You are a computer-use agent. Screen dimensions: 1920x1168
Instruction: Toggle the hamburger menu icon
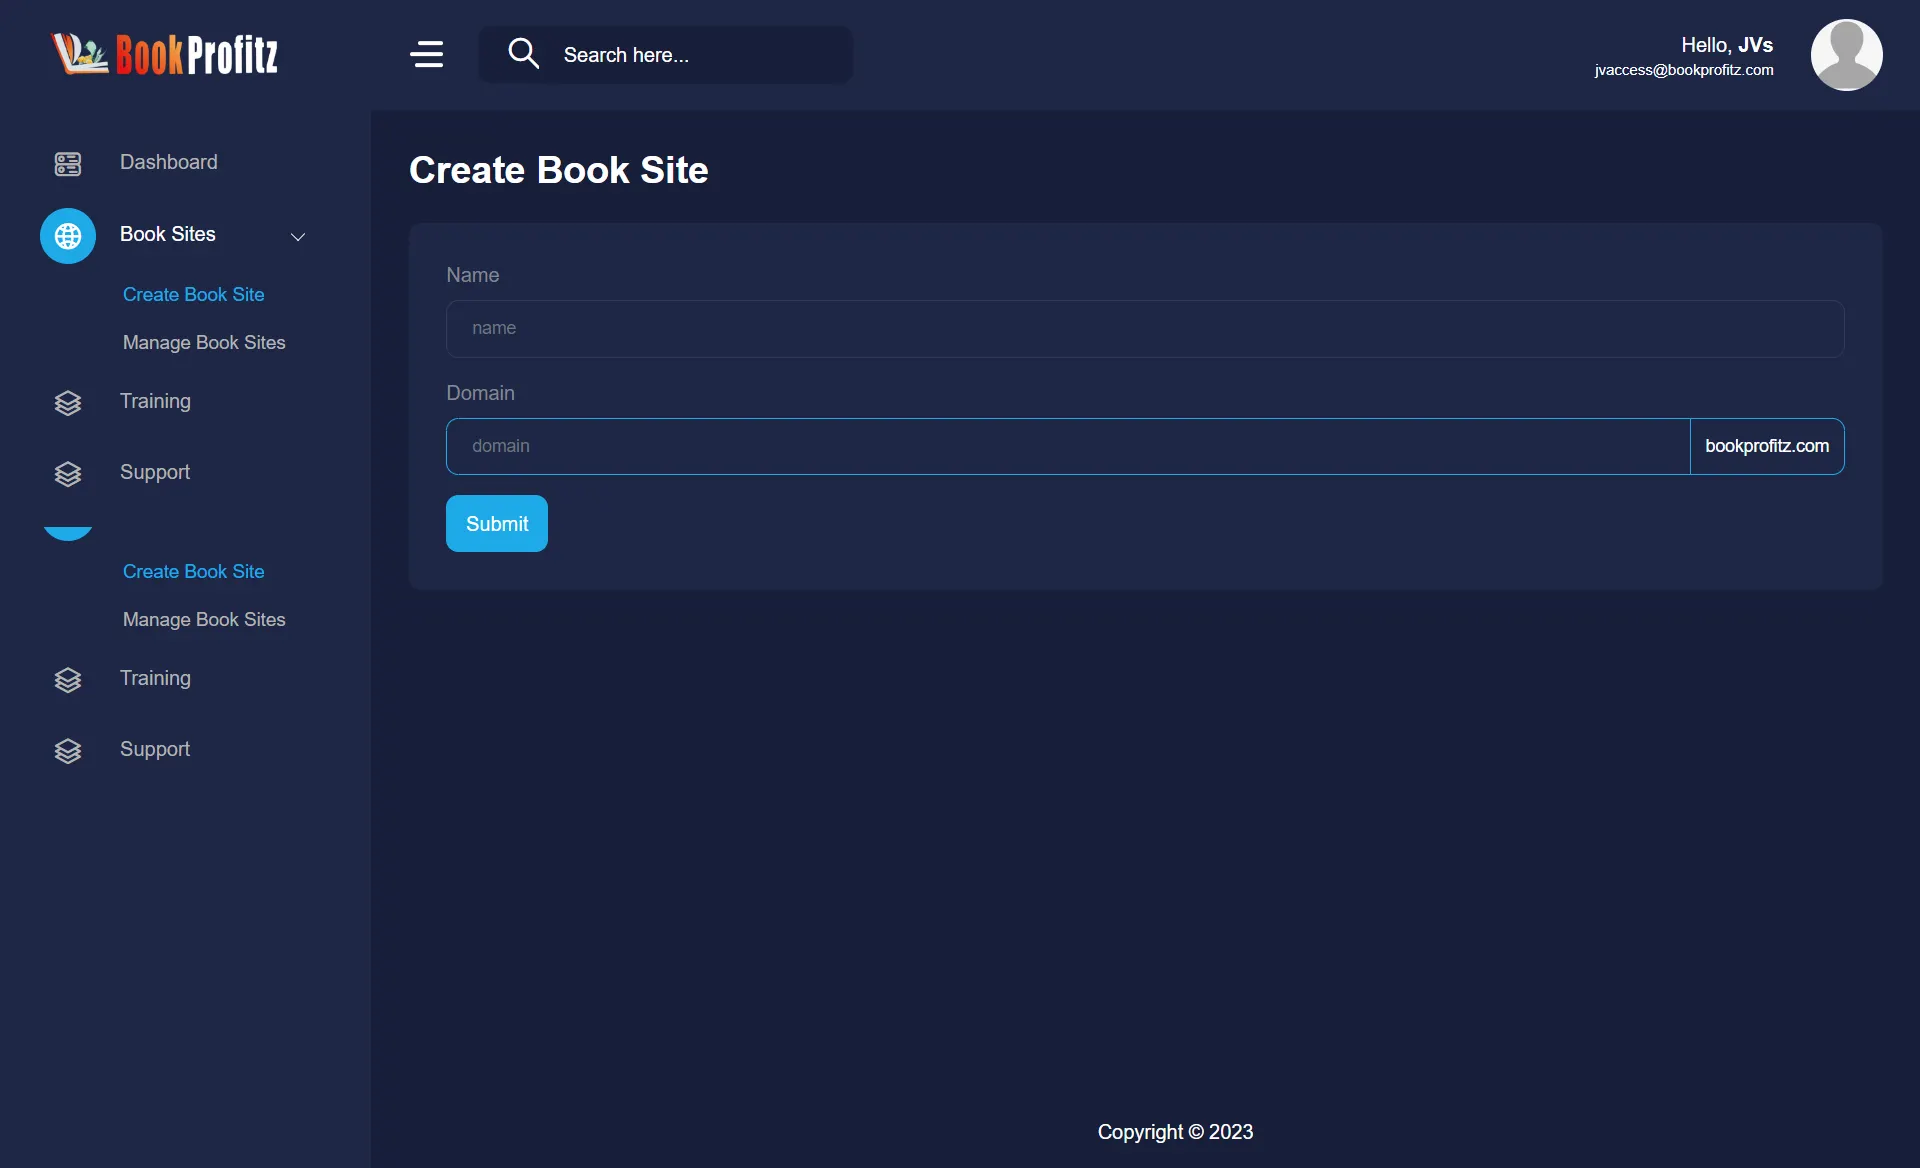pos(427,54)
